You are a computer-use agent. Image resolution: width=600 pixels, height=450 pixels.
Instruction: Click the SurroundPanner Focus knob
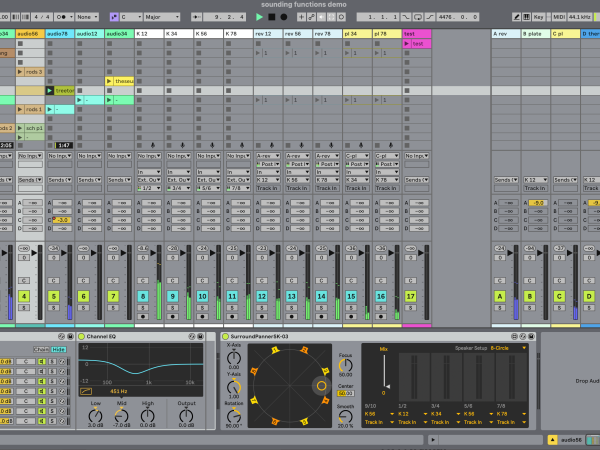click(345, 363)
